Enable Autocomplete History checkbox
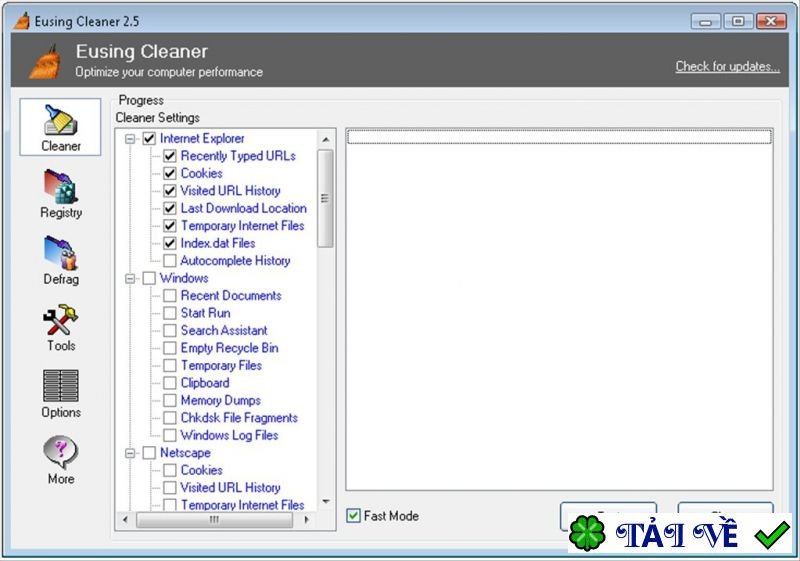The height and width of the screenshot is (561, 800). 170,261
